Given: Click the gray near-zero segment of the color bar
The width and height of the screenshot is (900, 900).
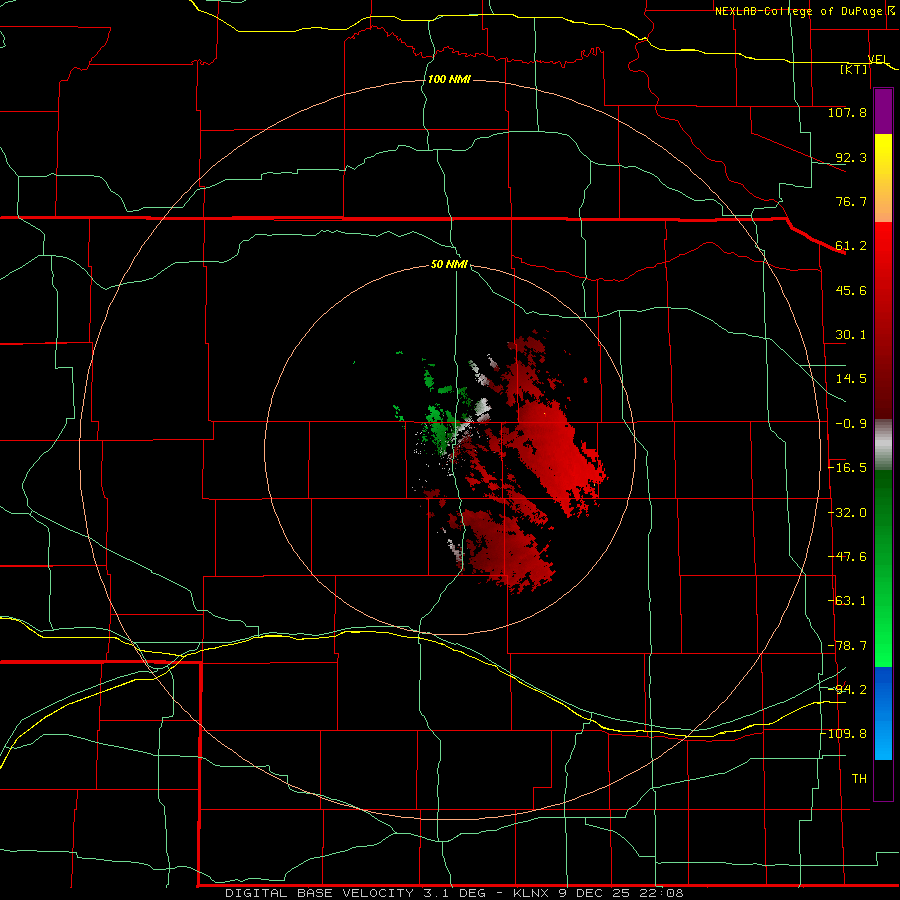Looking at the screenshot, I should [x=883, y=445].
